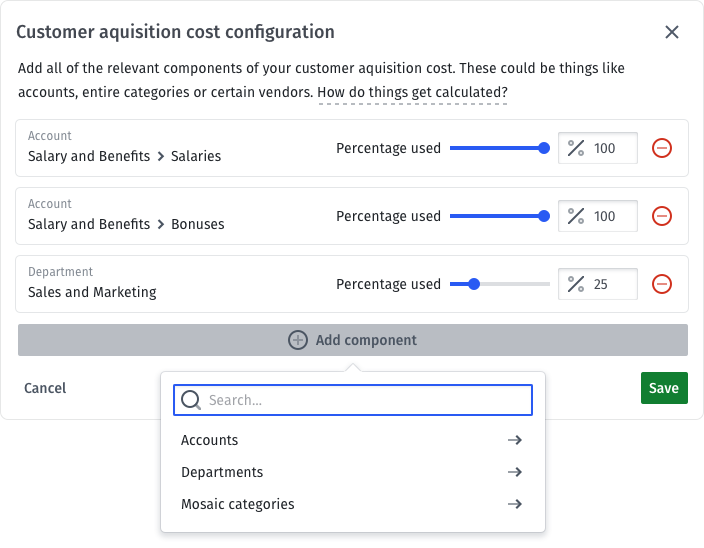Close the configuration dialog with X
704x548 pixels.
pyautogui.click(x=672, y=32)
